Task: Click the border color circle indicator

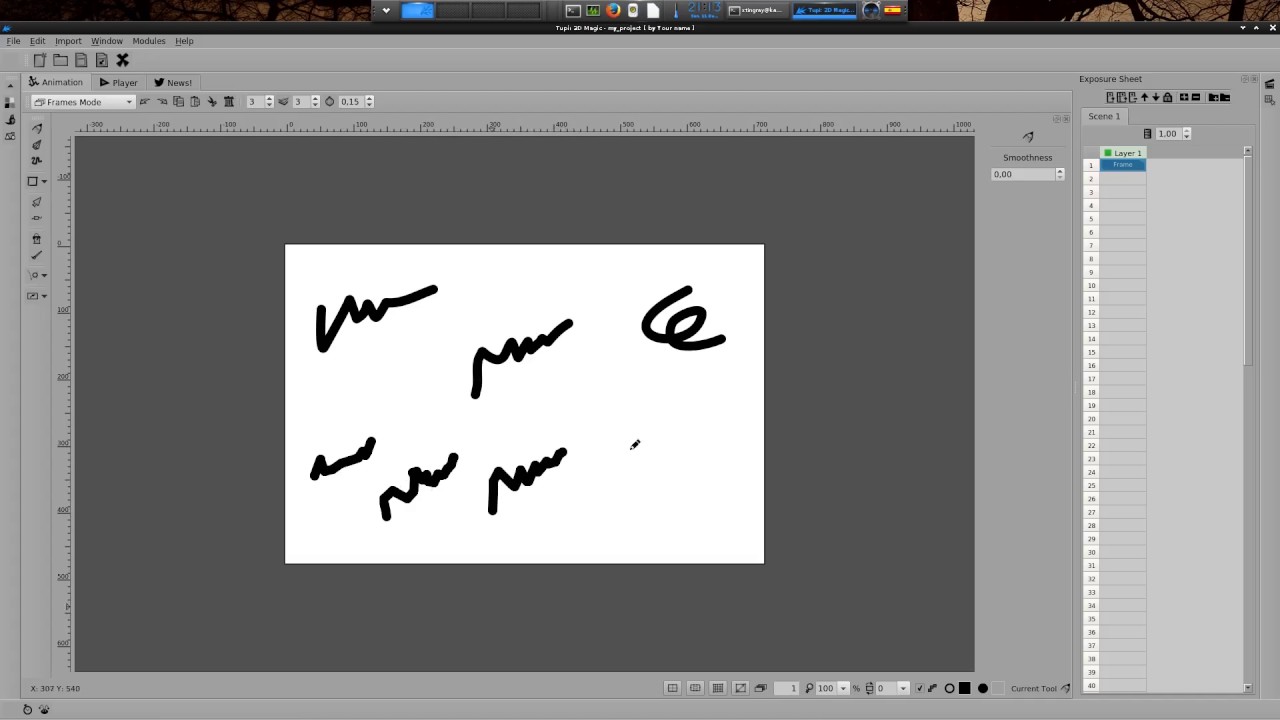Action: pyautogui.click(x=949, y=688)
